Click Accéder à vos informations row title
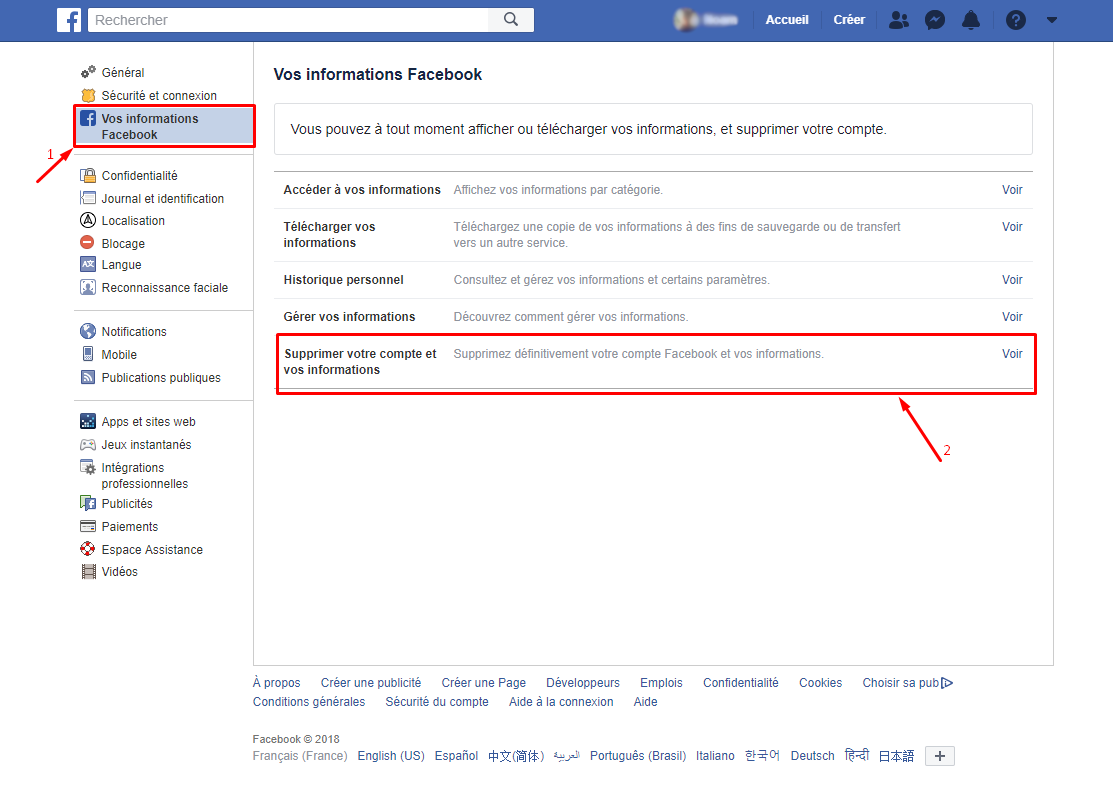 click(362, 190)
